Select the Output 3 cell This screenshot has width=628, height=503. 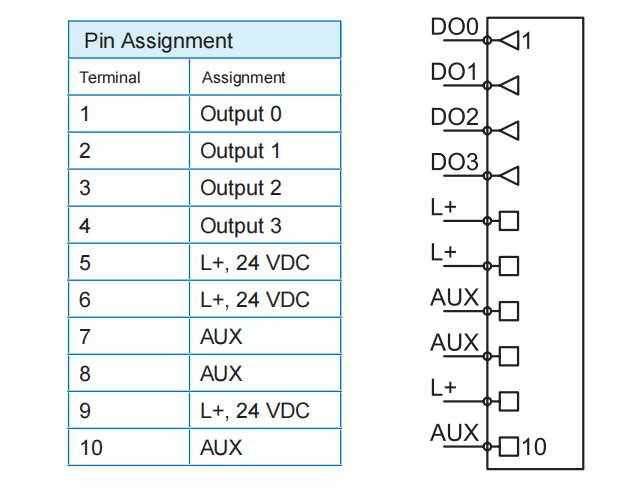[x=265, y=225]
